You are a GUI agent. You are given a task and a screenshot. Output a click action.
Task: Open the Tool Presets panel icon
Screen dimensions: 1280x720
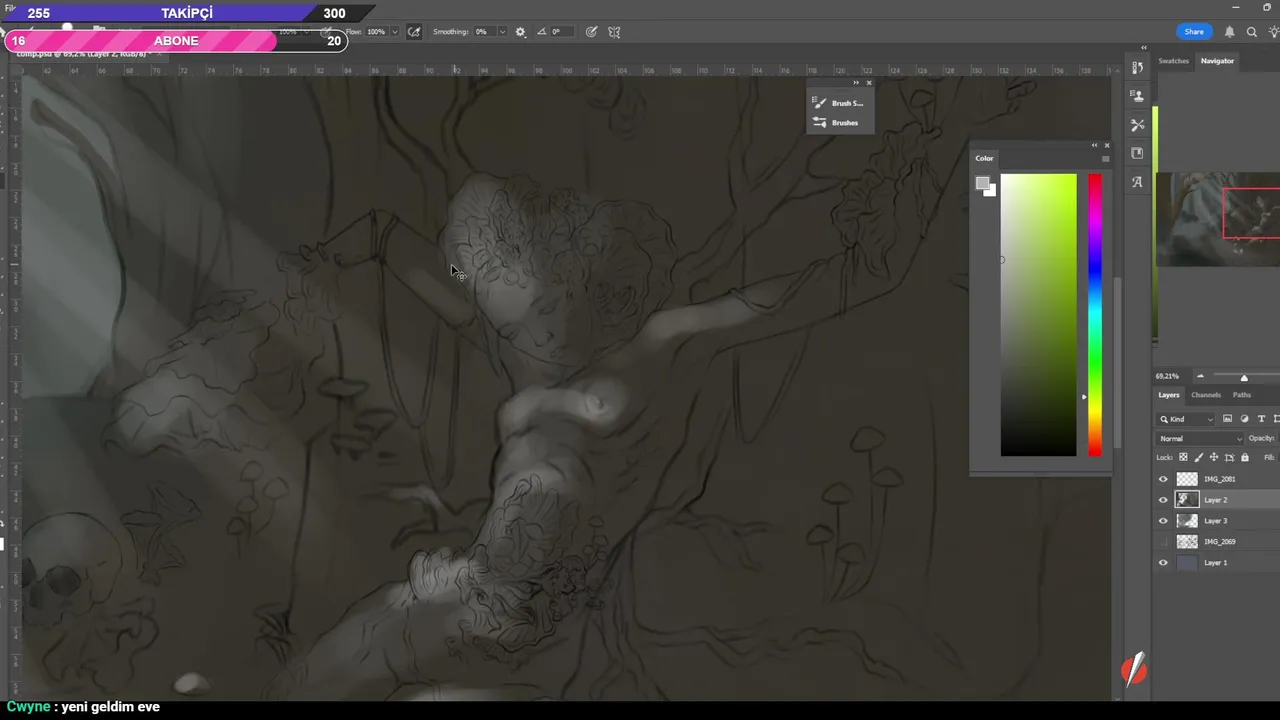tap(1137, 125)
